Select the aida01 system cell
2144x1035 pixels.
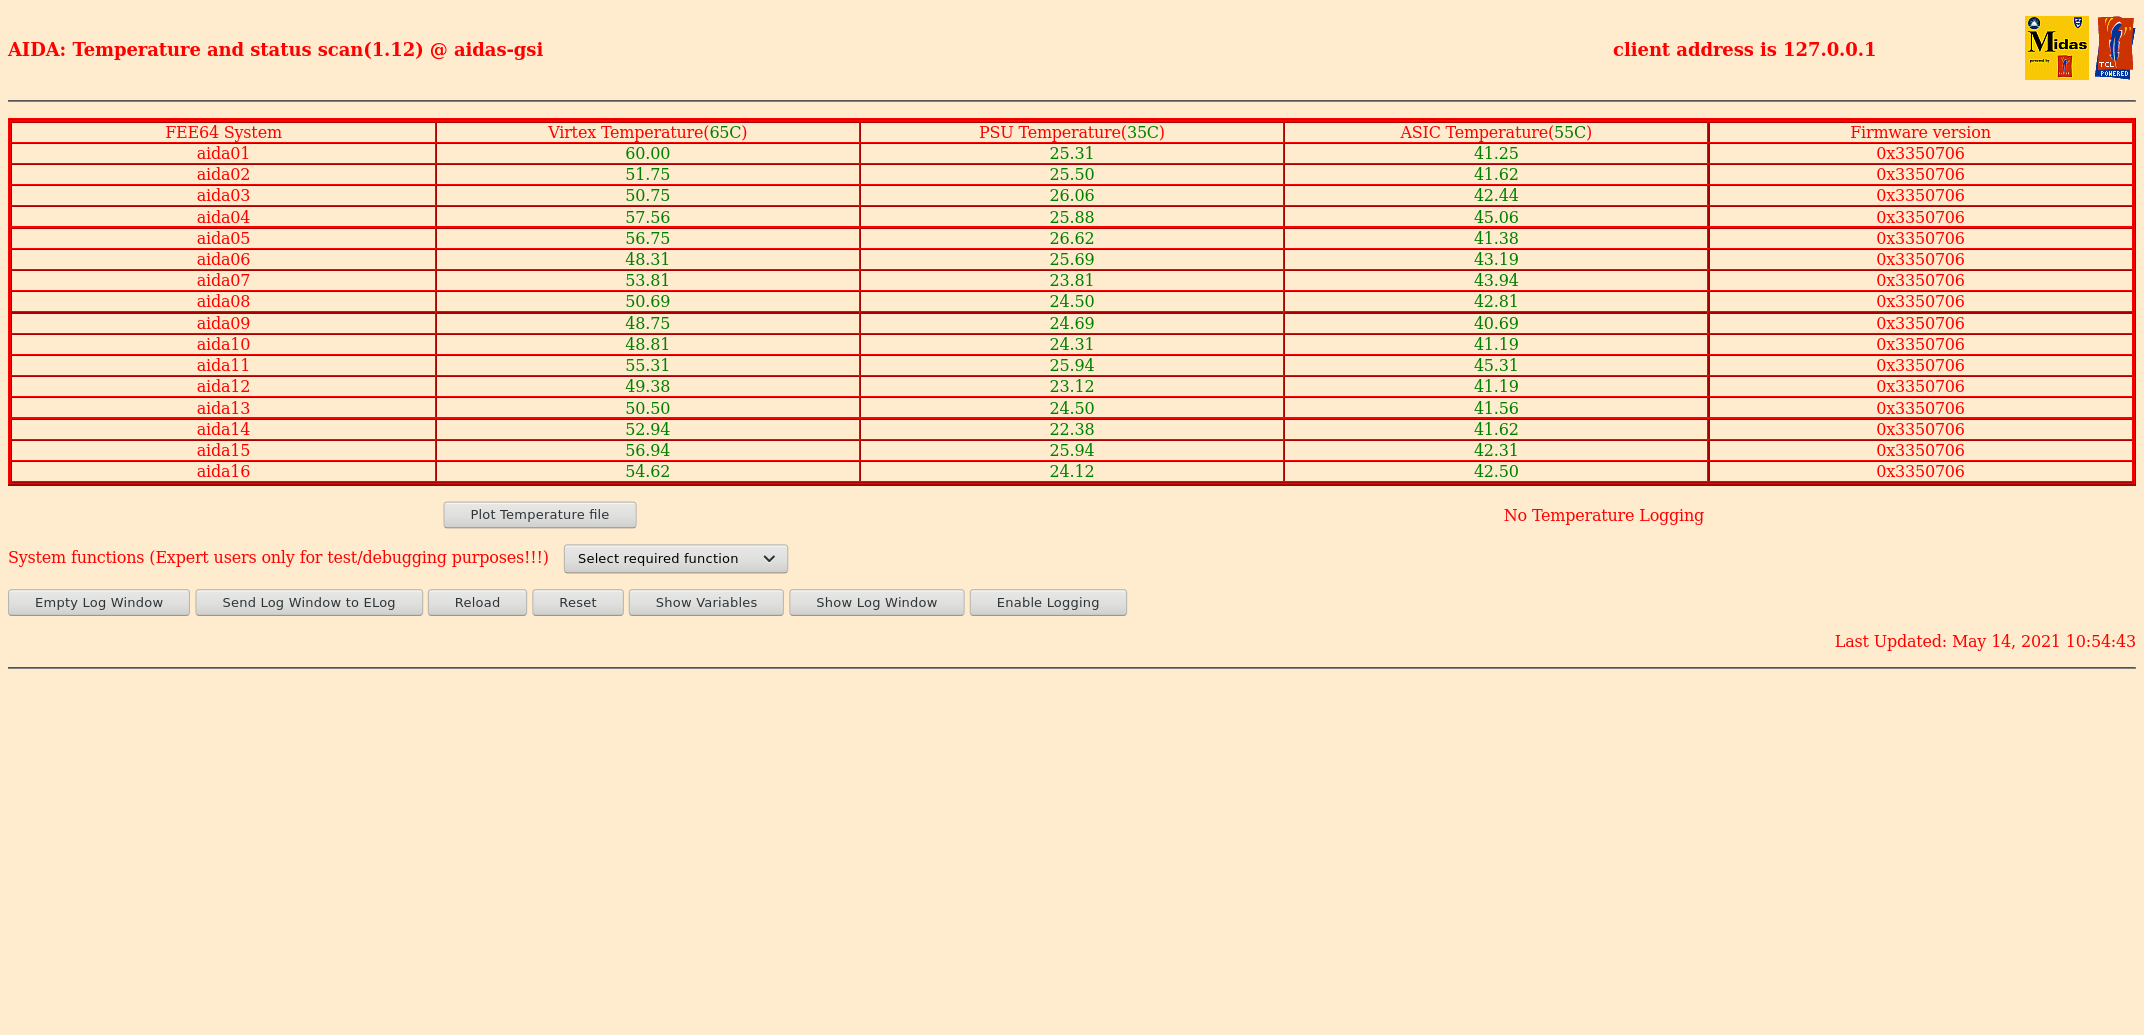223,154
